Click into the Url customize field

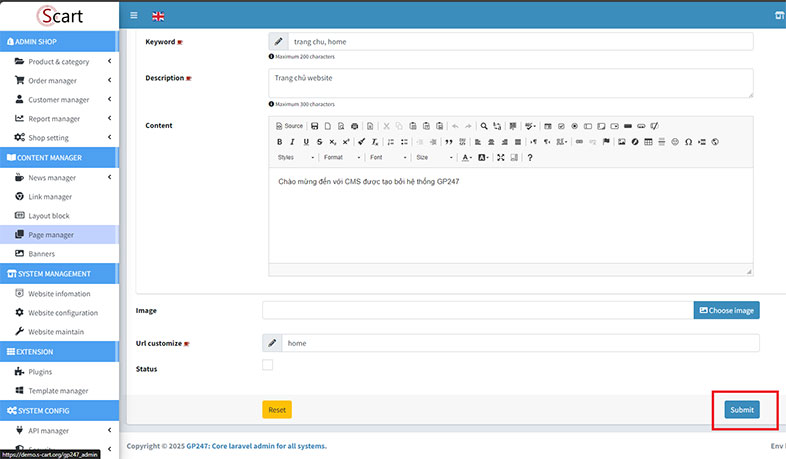(x=520, y=343)
